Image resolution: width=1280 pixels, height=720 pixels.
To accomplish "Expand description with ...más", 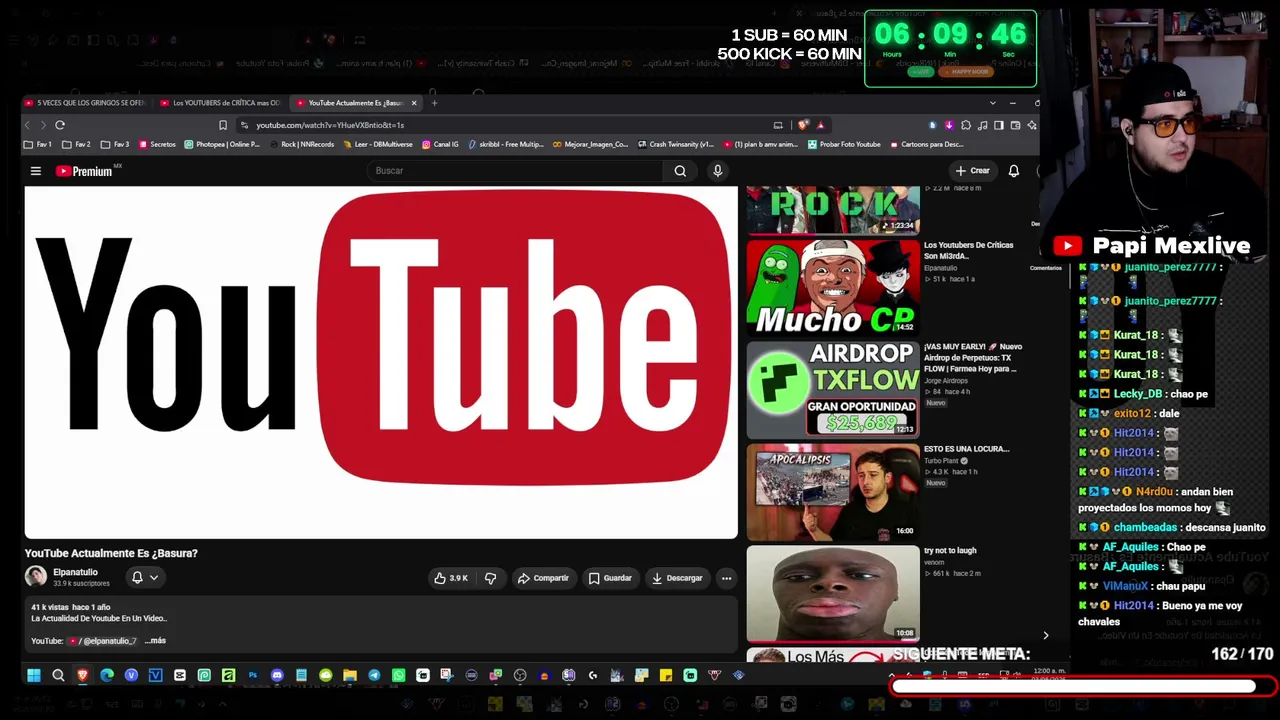I will (155, 641).
